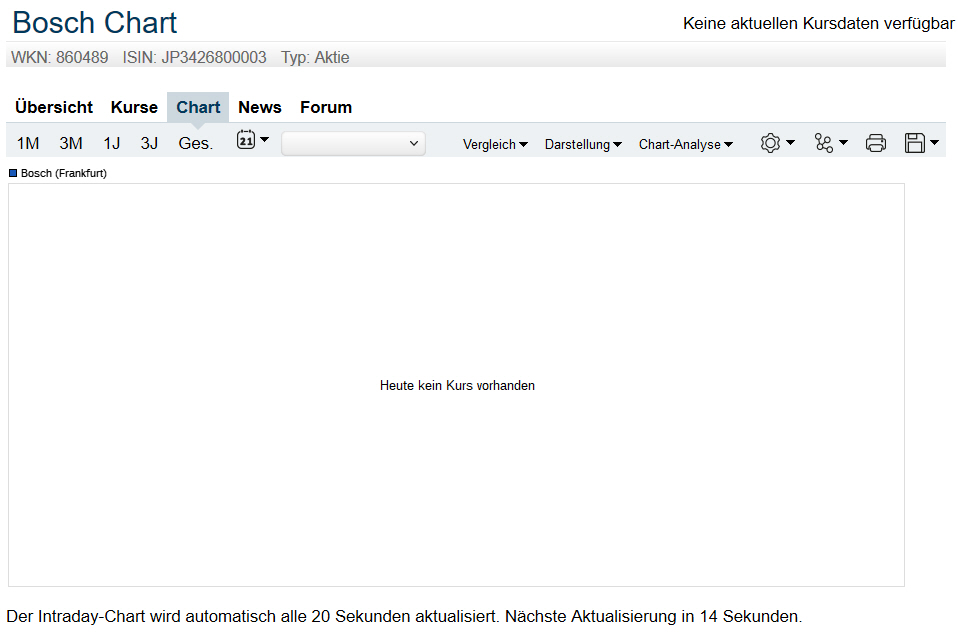Screen dimensions: 958x632
Task: Expand arrow next to the save icon
Action: (934, 142)
